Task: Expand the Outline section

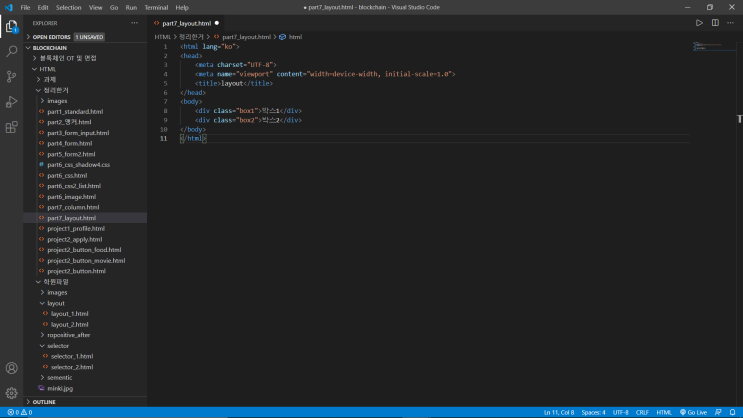Action: point(85,402)
